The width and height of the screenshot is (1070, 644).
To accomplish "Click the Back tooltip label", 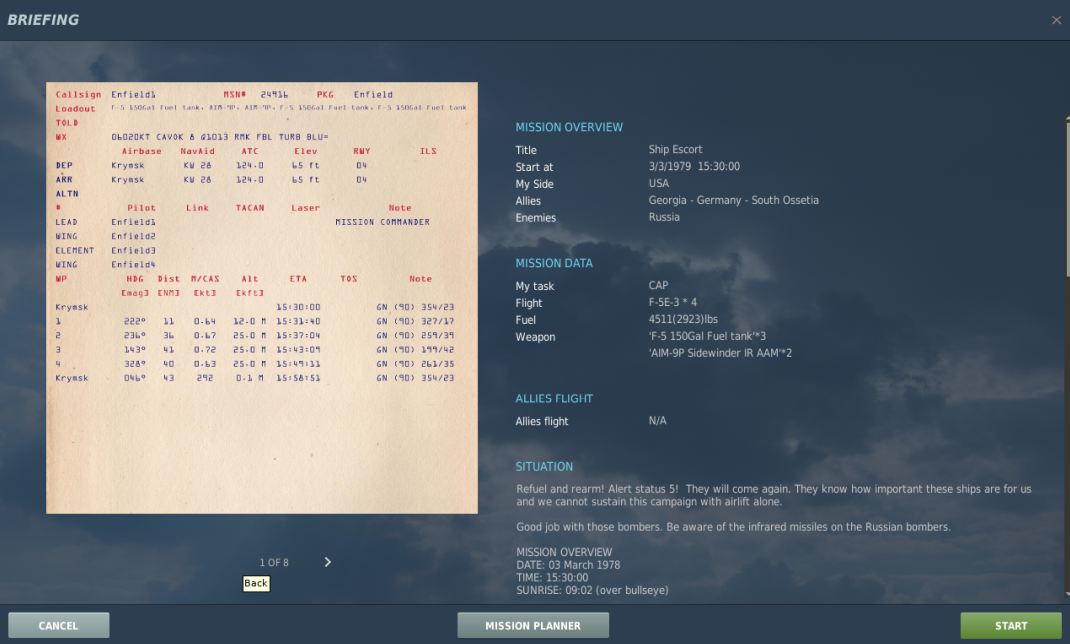I will (x=256, y=583).
